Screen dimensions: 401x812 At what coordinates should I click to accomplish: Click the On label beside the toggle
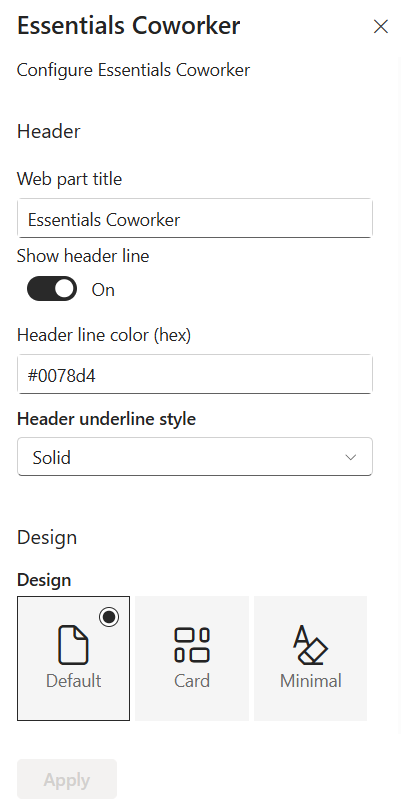click(x=103, y=289)
